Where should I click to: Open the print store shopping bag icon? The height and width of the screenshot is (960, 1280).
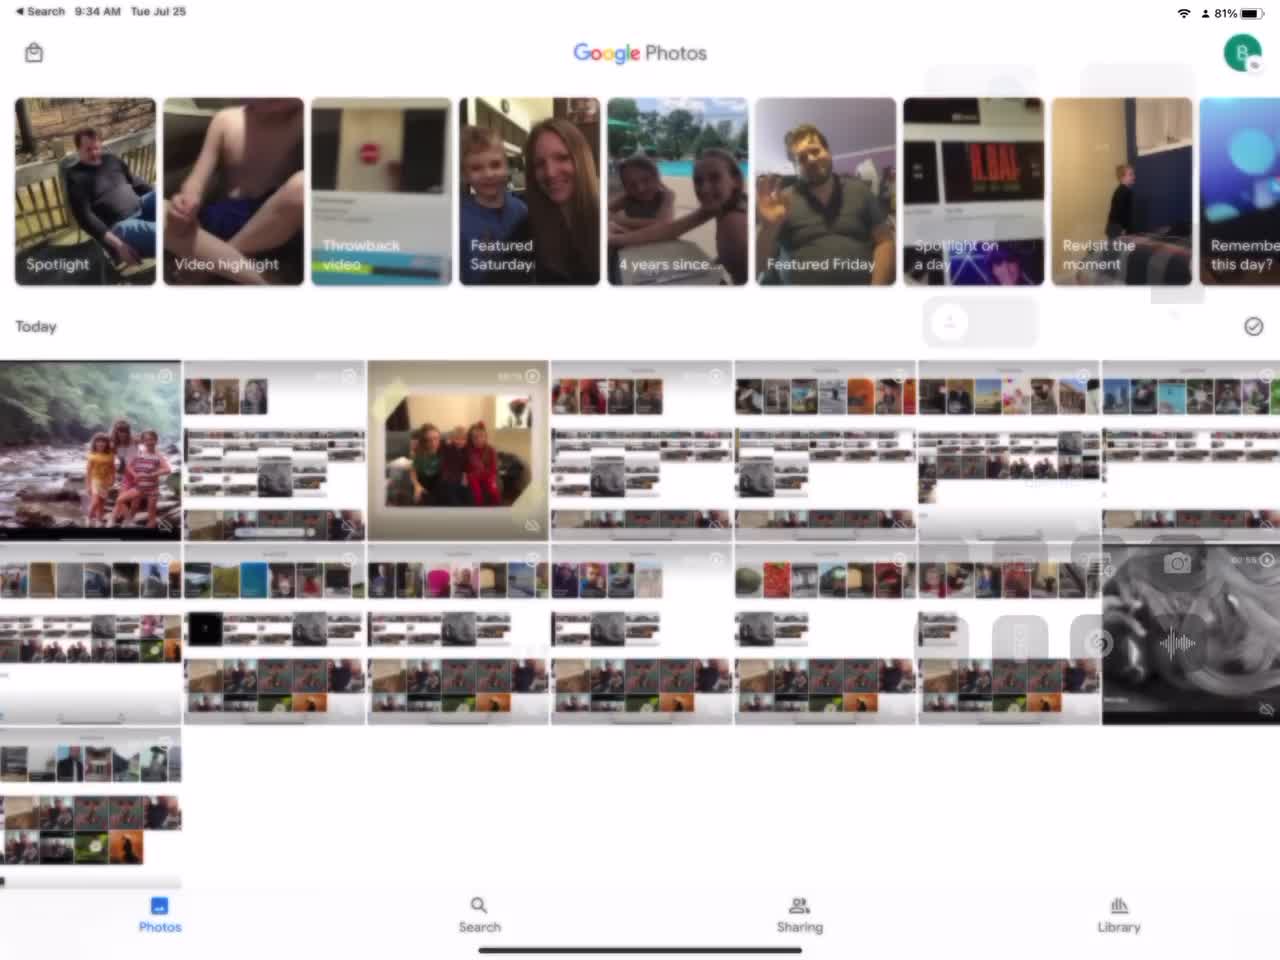point(34,53)
